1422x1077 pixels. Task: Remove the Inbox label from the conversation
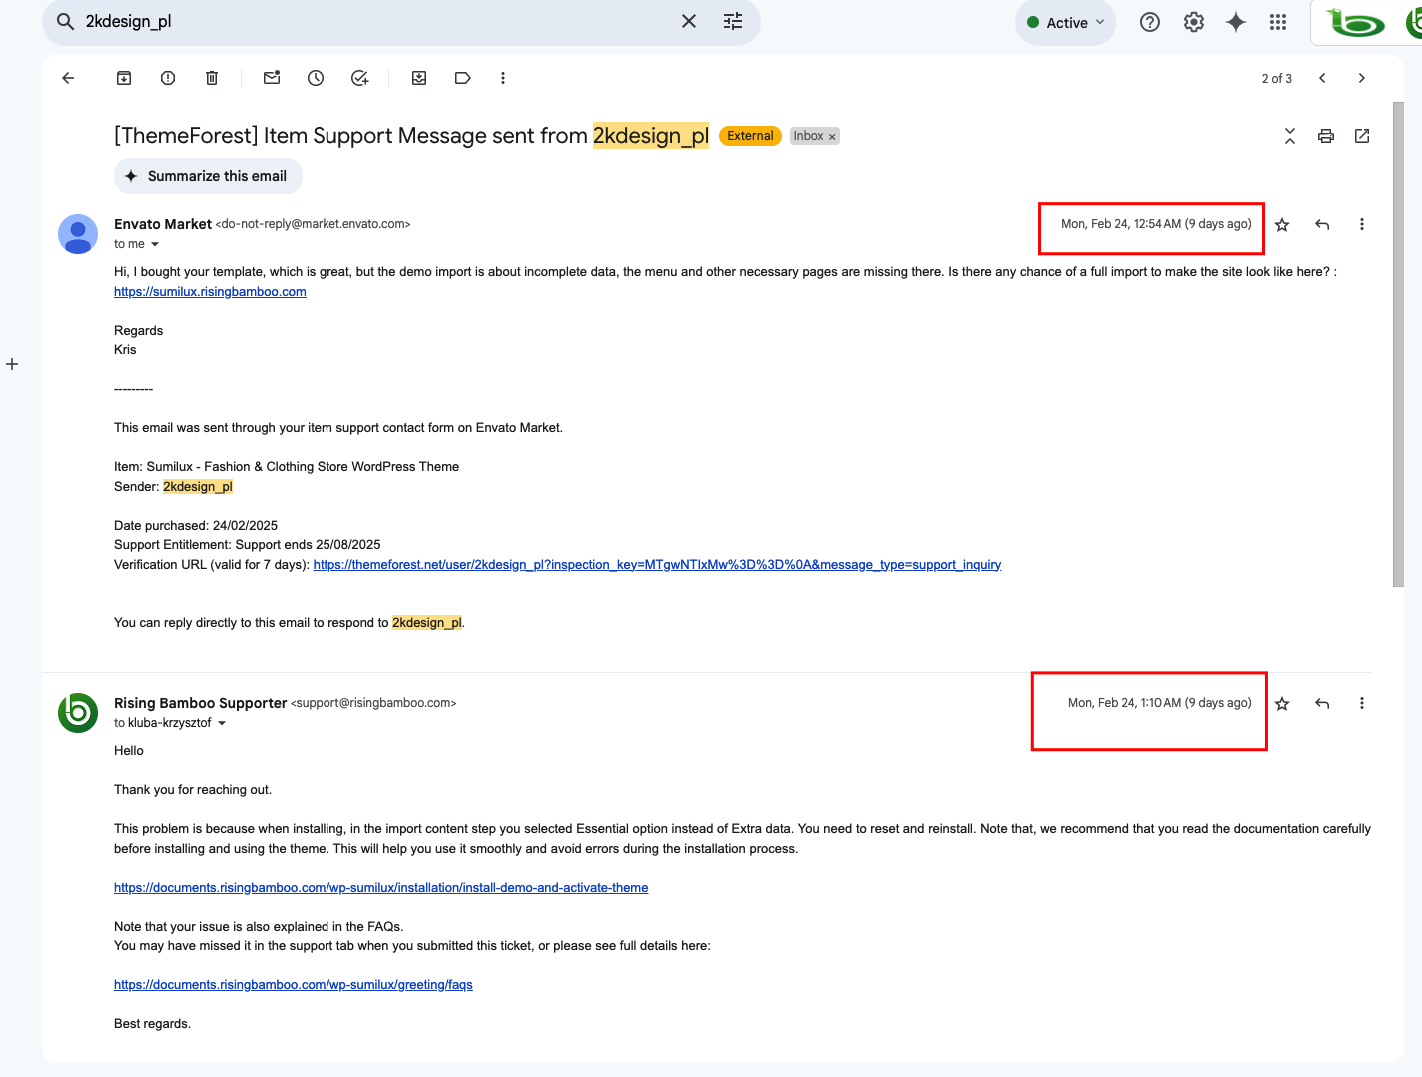(x=832, y=137)
